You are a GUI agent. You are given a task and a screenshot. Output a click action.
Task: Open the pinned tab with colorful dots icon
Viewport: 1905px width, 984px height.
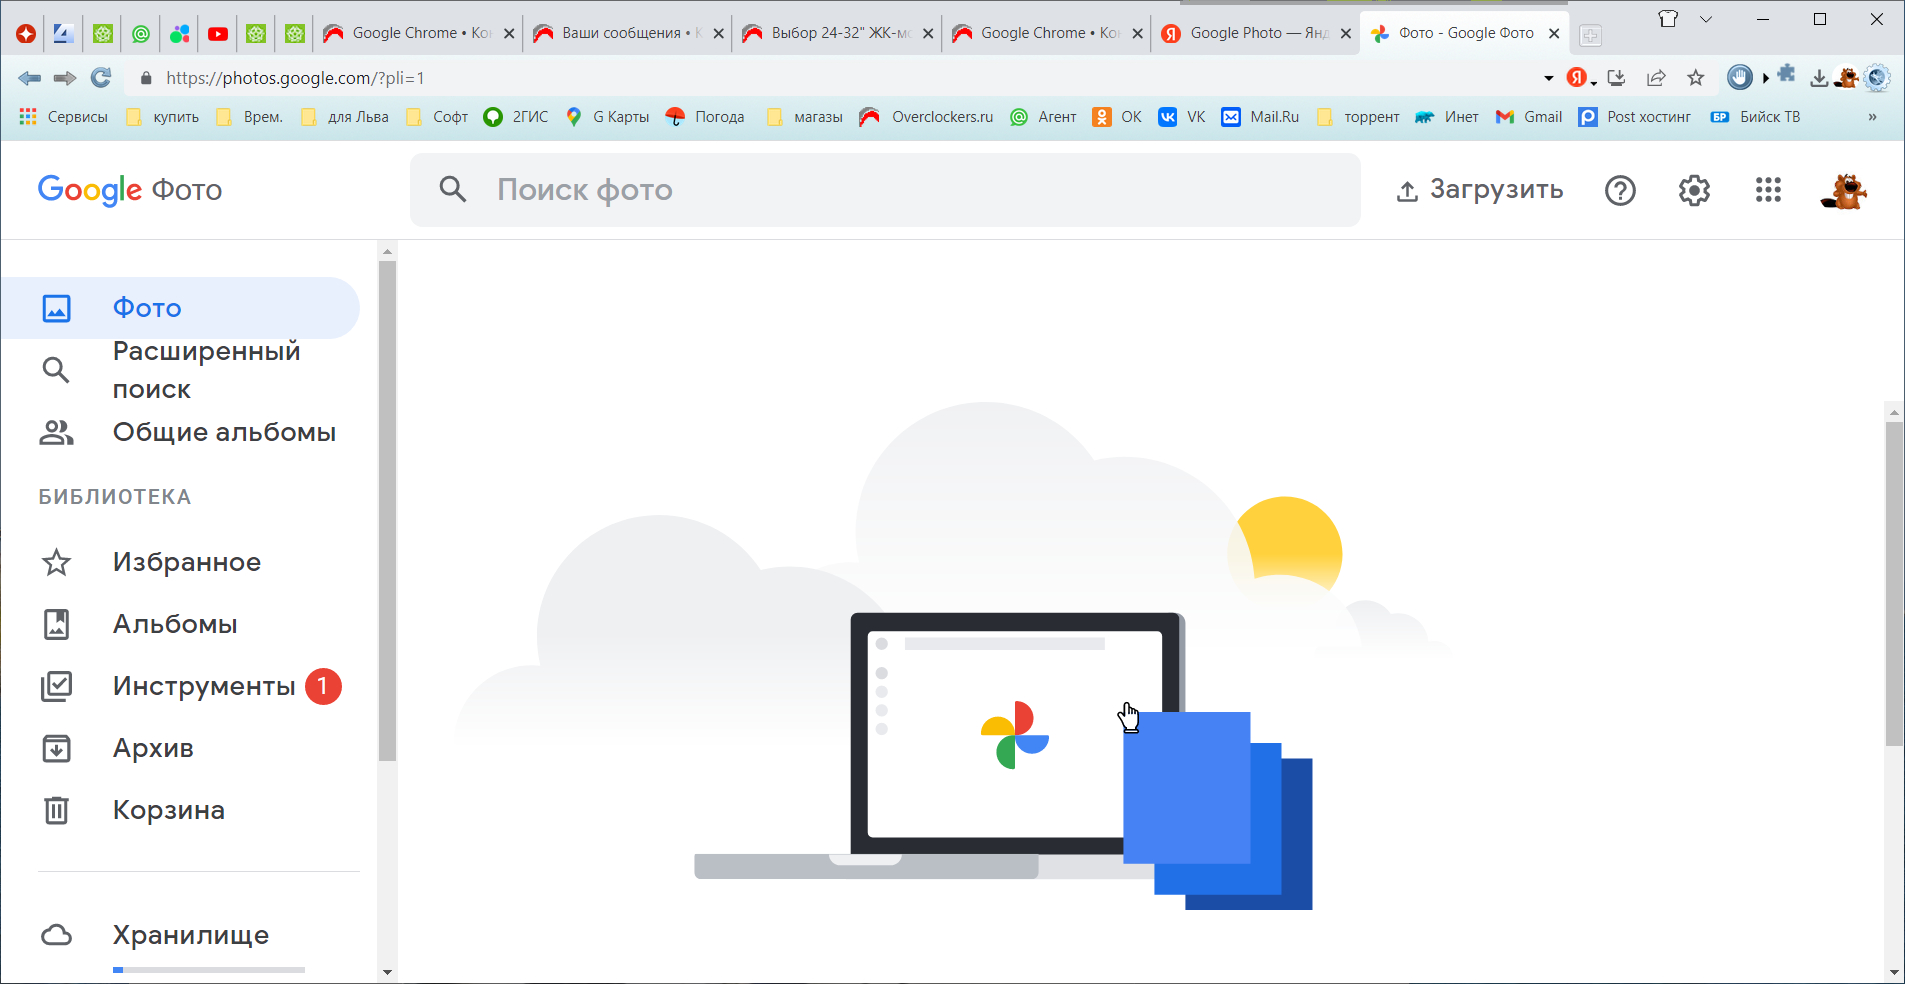point(179,34)
